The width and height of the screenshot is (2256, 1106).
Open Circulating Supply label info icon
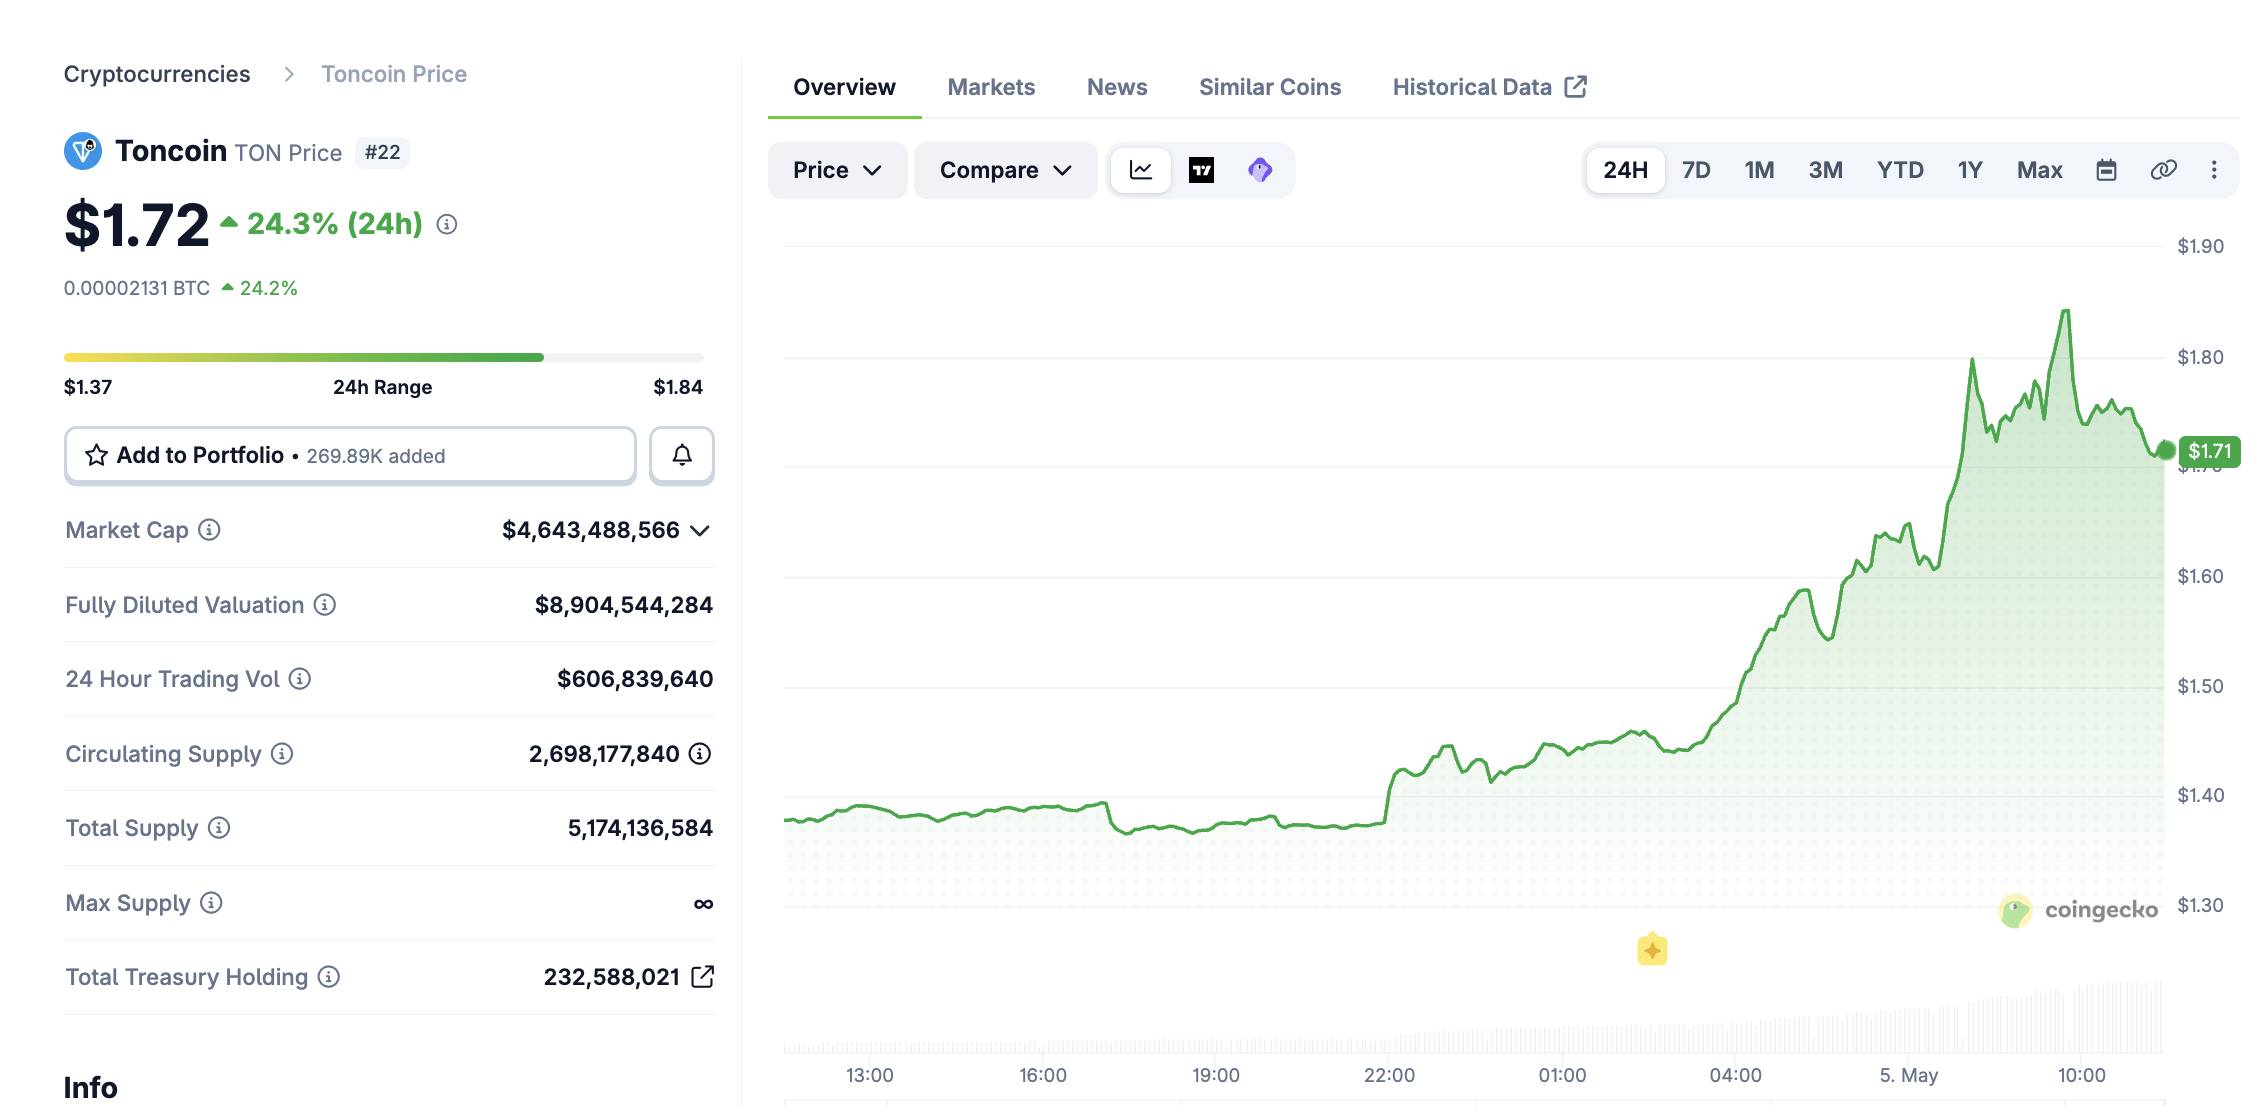click(x=282, y=754)
